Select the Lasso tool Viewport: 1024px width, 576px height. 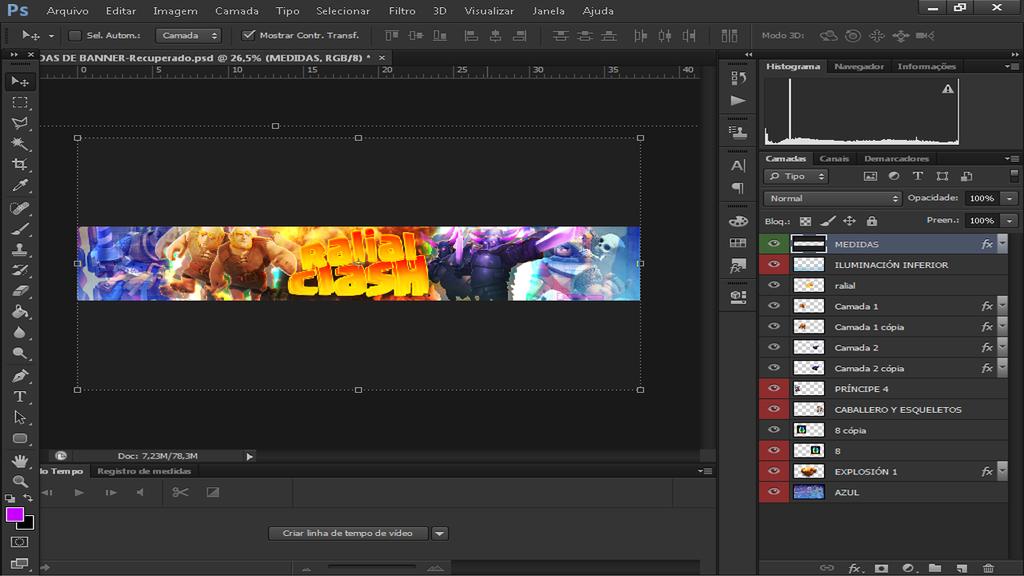[20, 122]
